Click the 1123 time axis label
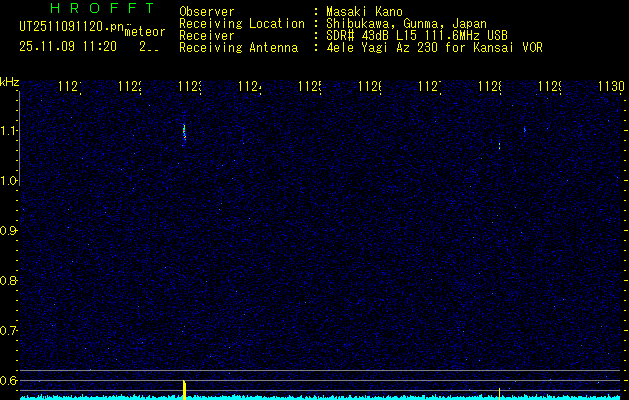Viewport: 629px width, 400px height. pos(191,86)
